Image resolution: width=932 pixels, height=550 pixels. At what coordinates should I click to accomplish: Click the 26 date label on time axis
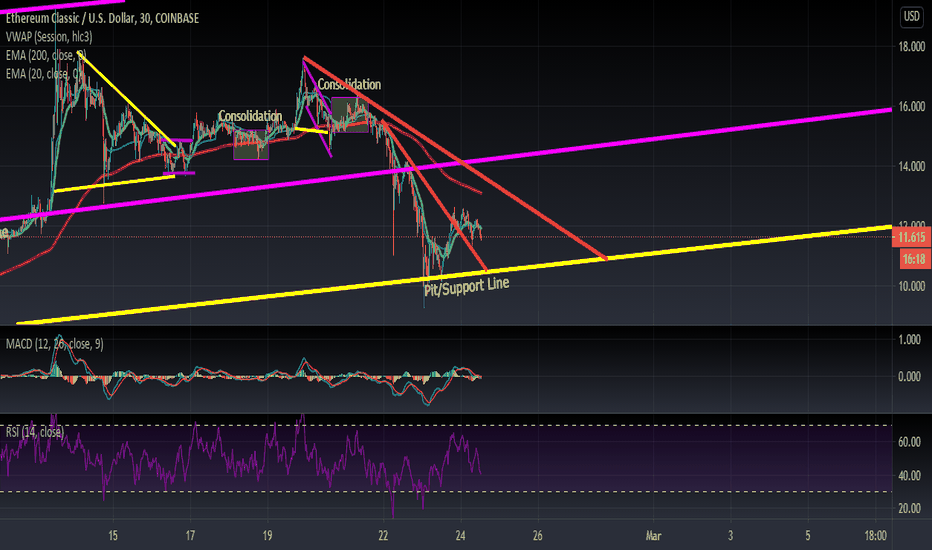tap(538, 536)
